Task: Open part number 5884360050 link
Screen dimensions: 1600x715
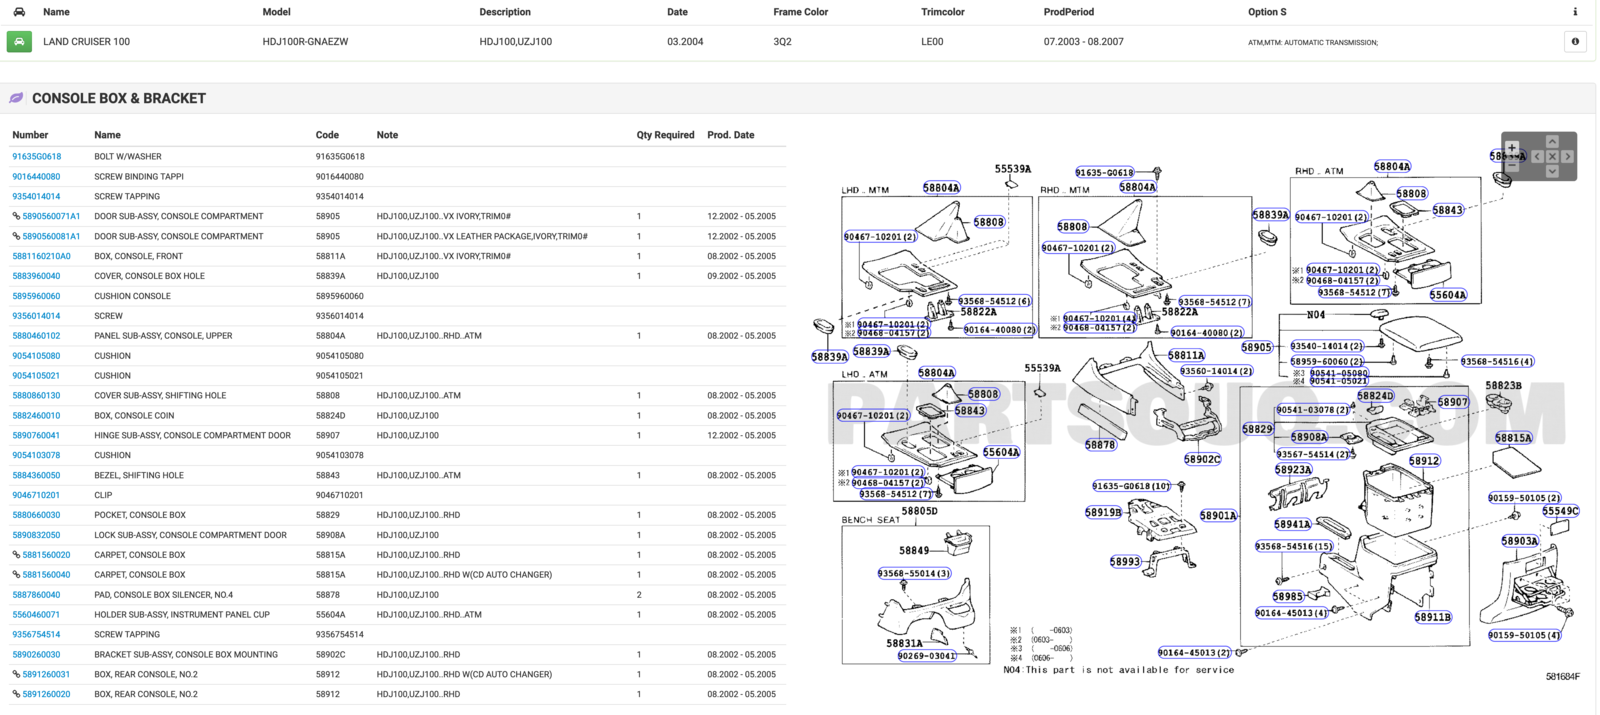Action: pyautogui.click(x=36, y=476)
